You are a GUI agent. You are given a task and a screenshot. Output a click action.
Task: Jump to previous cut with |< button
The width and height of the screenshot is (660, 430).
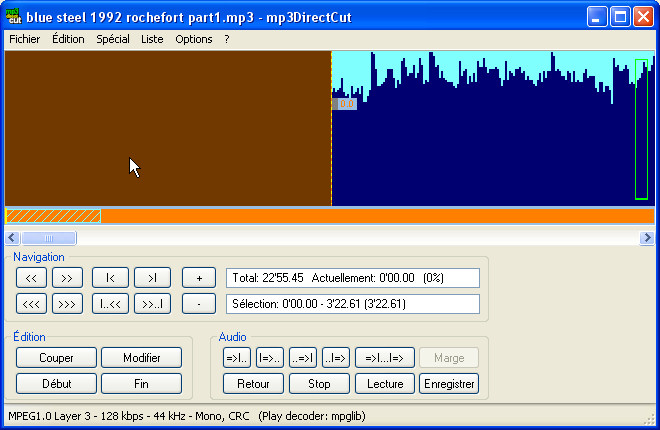(x=110, y=278)
